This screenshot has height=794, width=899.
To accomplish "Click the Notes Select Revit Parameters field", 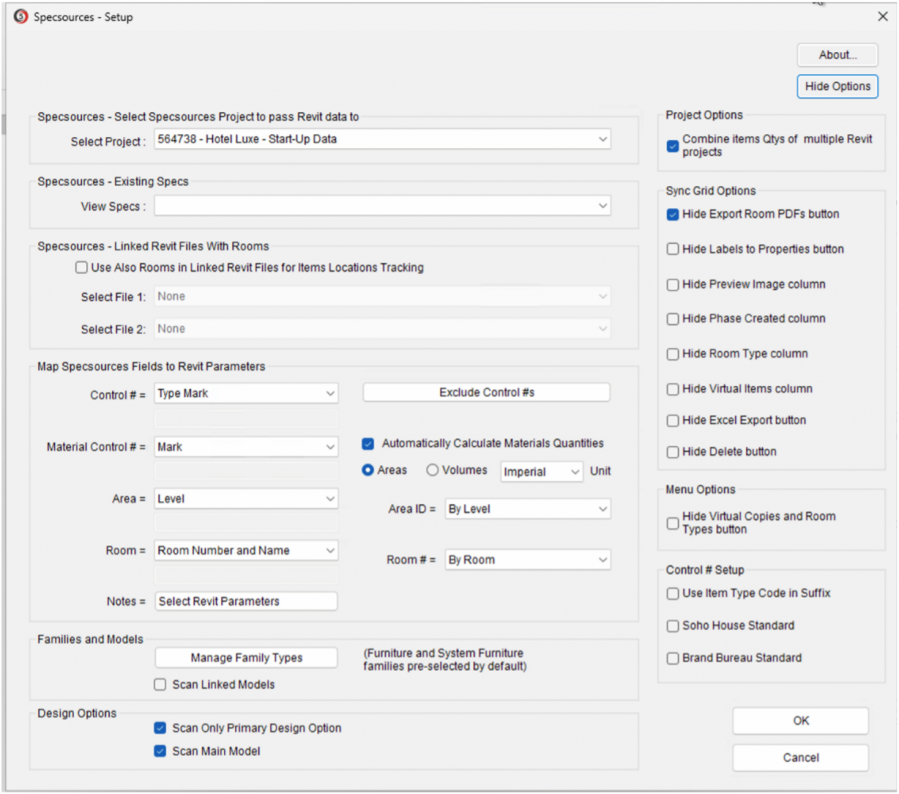I will (x=246, y=601).
